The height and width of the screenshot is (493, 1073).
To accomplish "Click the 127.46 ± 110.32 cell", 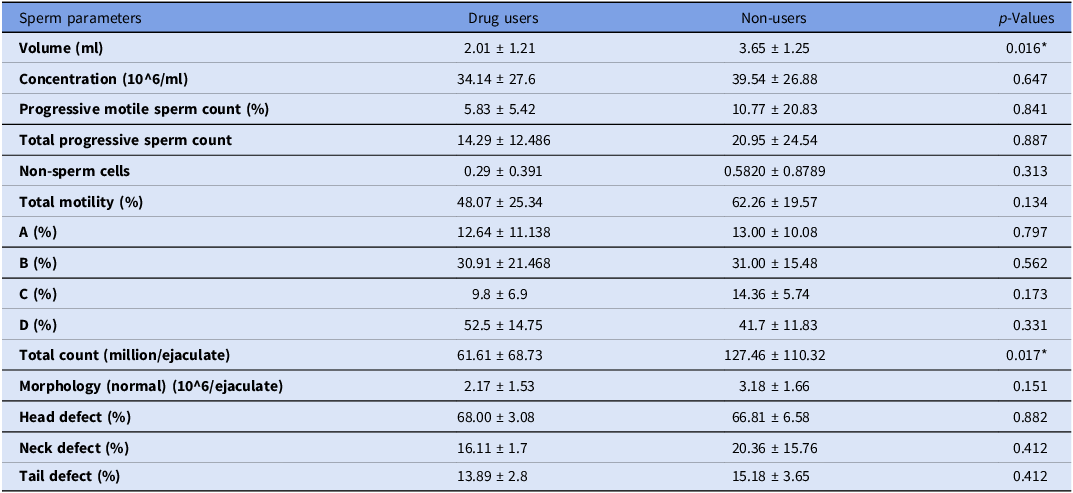I will coord(774,355).
